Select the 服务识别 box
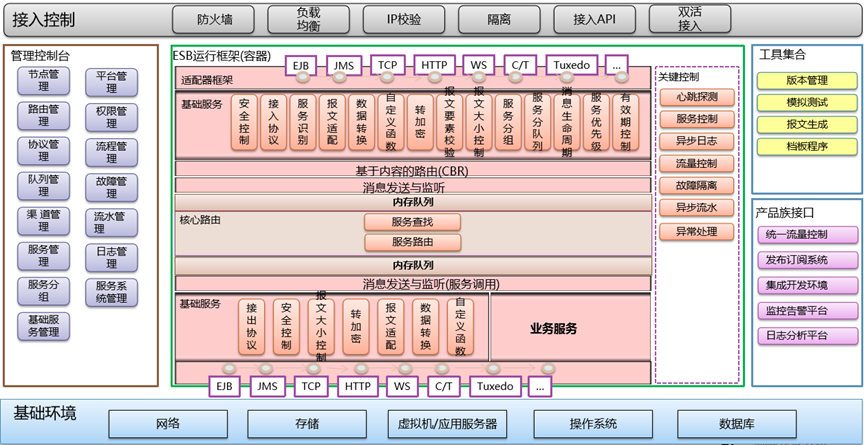Image resolution: width=864 pixels, height=445 pixels. coord(303,122)
